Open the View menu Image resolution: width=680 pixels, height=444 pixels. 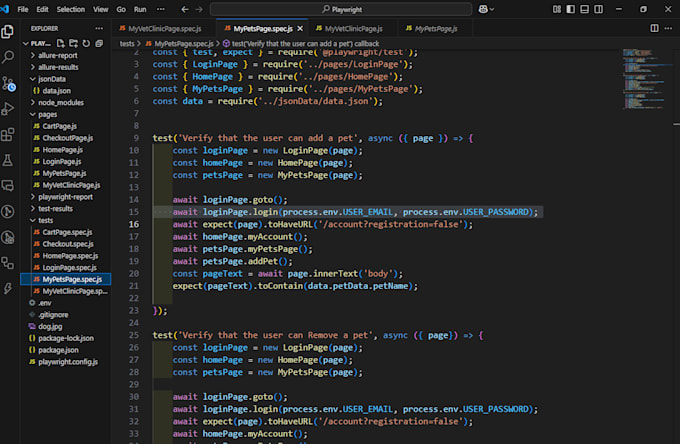click(101, 9)
